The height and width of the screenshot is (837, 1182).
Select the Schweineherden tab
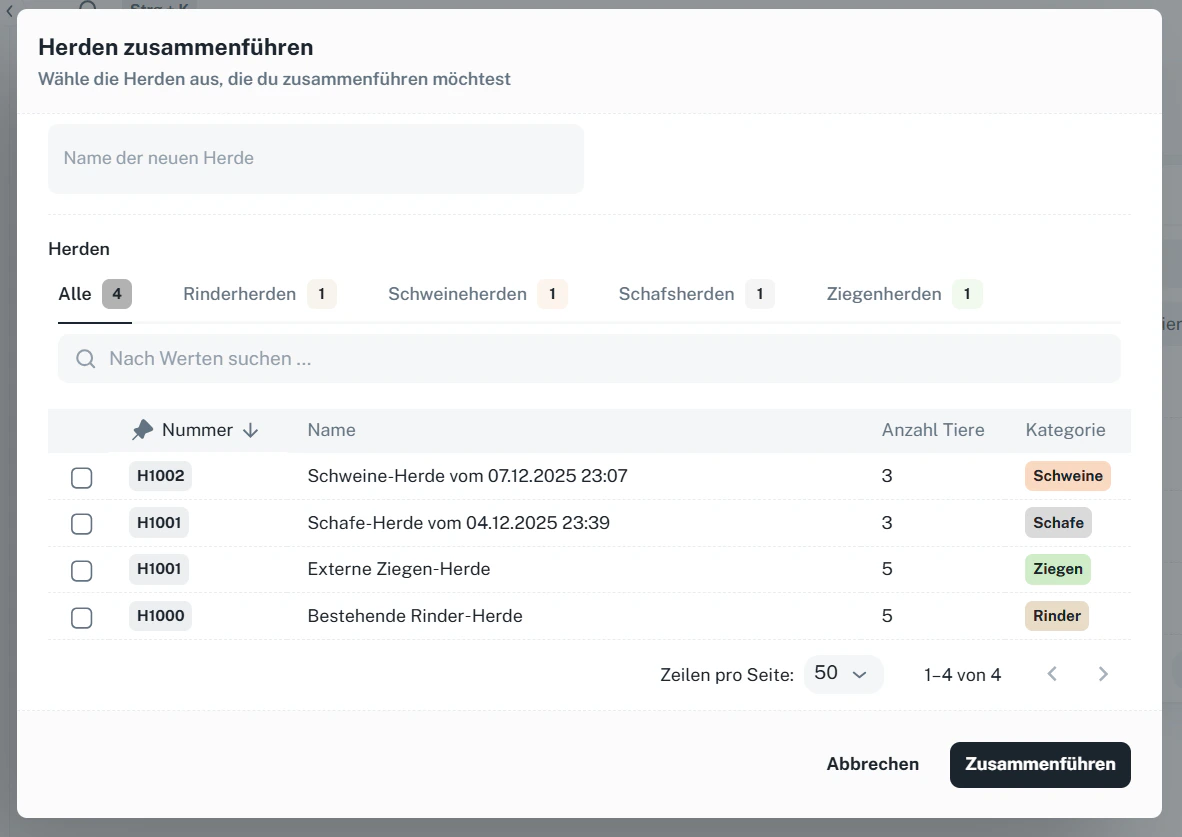(x=457, y=294)
